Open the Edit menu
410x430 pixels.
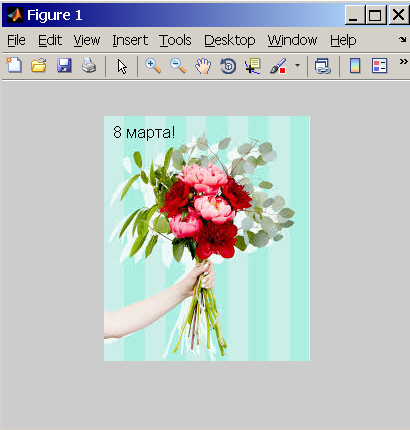(50, 40)
